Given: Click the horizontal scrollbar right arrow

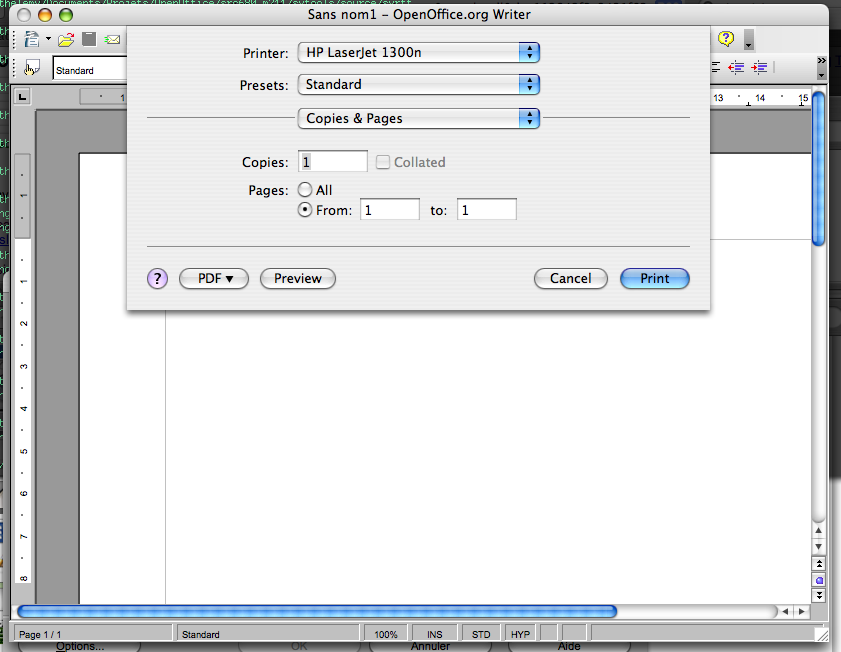Looking at the screenshot, I should pos(802,611).
